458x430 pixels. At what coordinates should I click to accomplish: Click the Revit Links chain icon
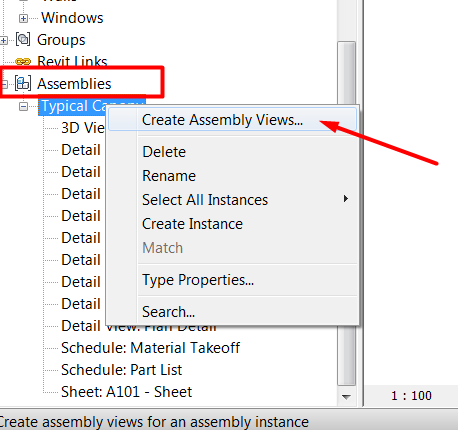(x=23, y=62)
